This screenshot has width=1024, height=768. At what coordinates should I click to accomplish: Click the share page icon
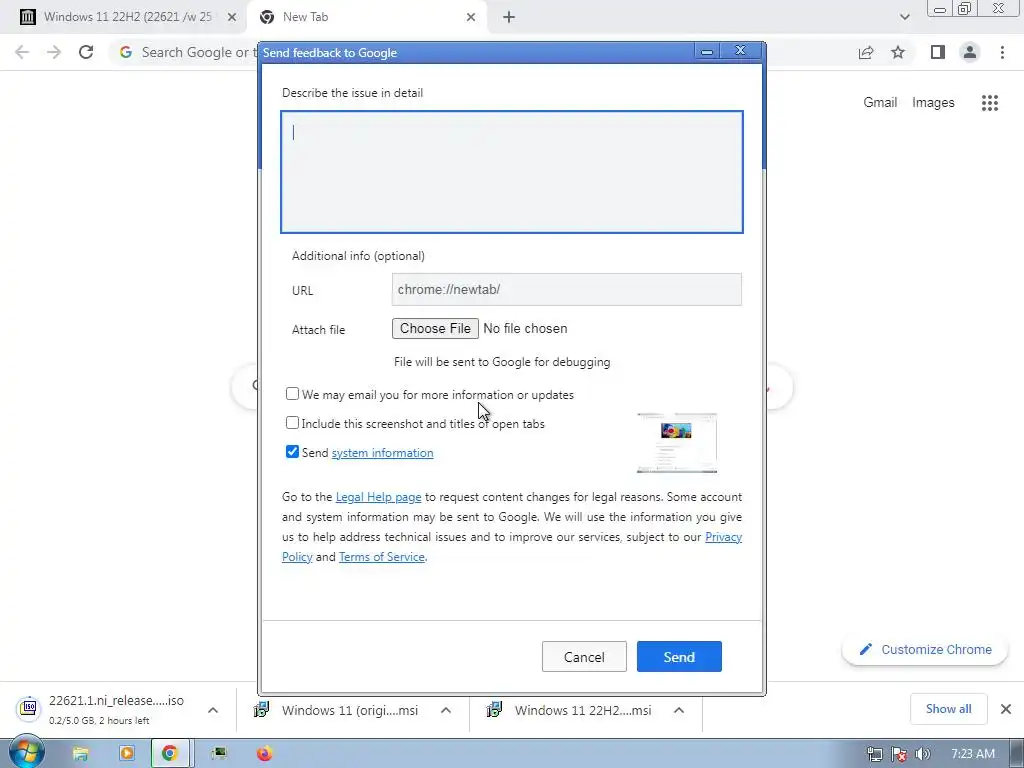coord(866,52)
